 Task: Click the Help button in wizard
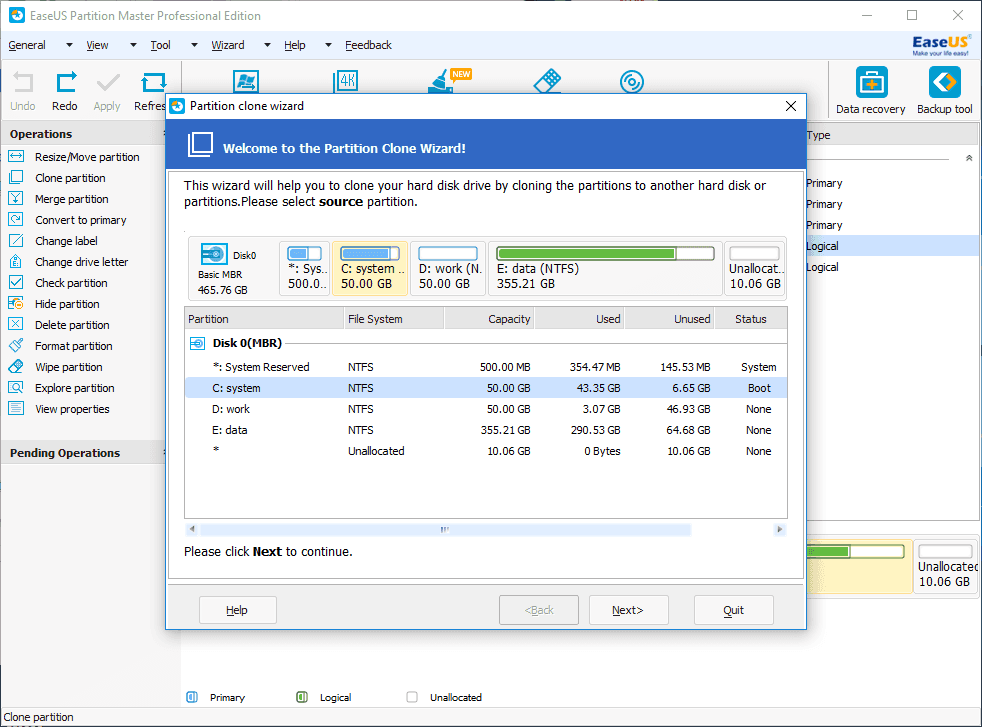pos(237,610)
